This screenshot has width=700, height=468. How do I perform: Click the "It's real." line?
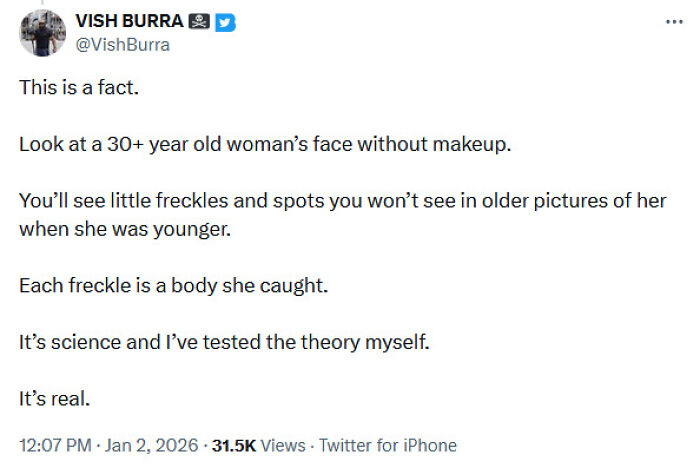(x=55, y=398)
